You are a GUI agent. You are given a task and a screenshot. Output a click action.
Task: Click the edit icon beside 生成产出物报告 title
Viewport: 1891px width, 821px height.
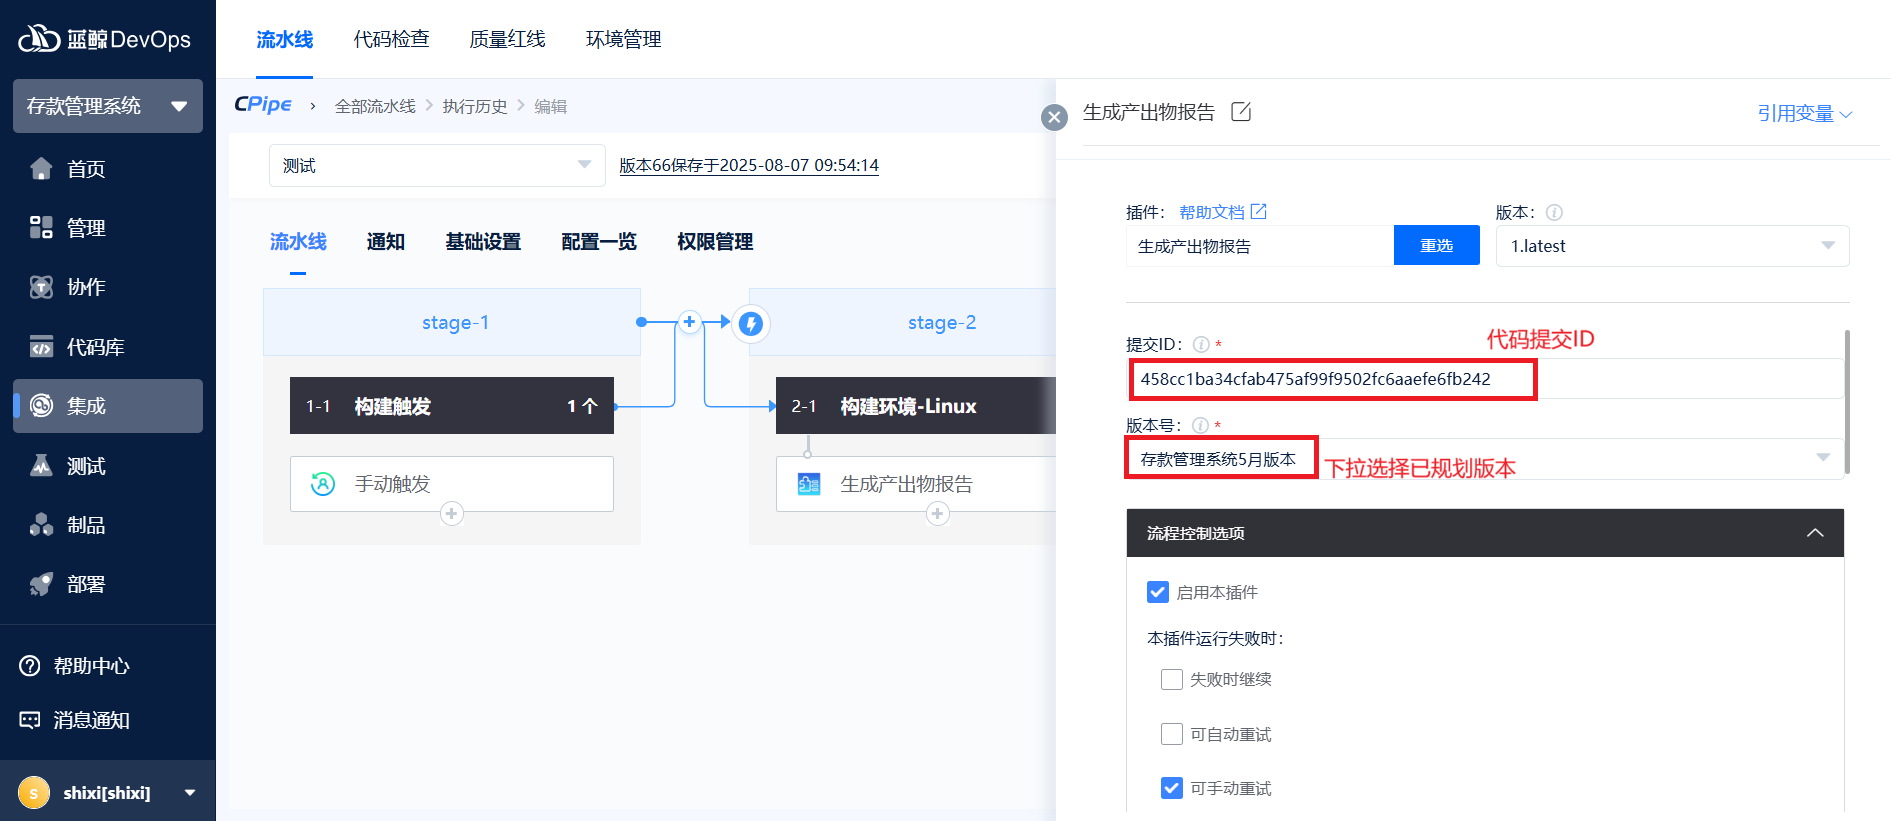1241,112
